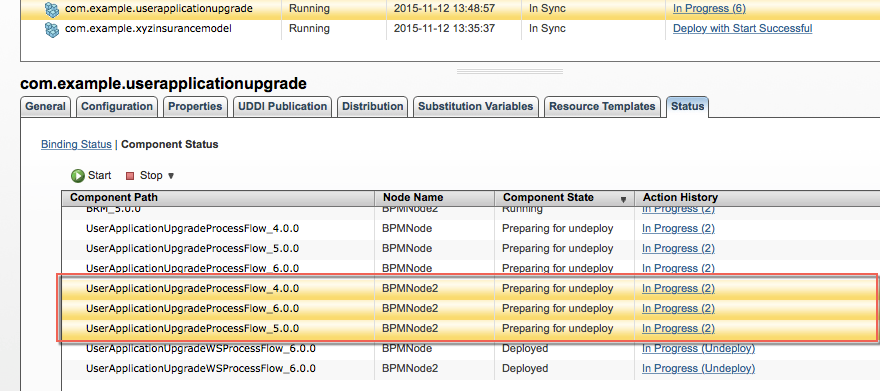Click the green Start play icon
880x391 pixels.
(x=77, y=176)
